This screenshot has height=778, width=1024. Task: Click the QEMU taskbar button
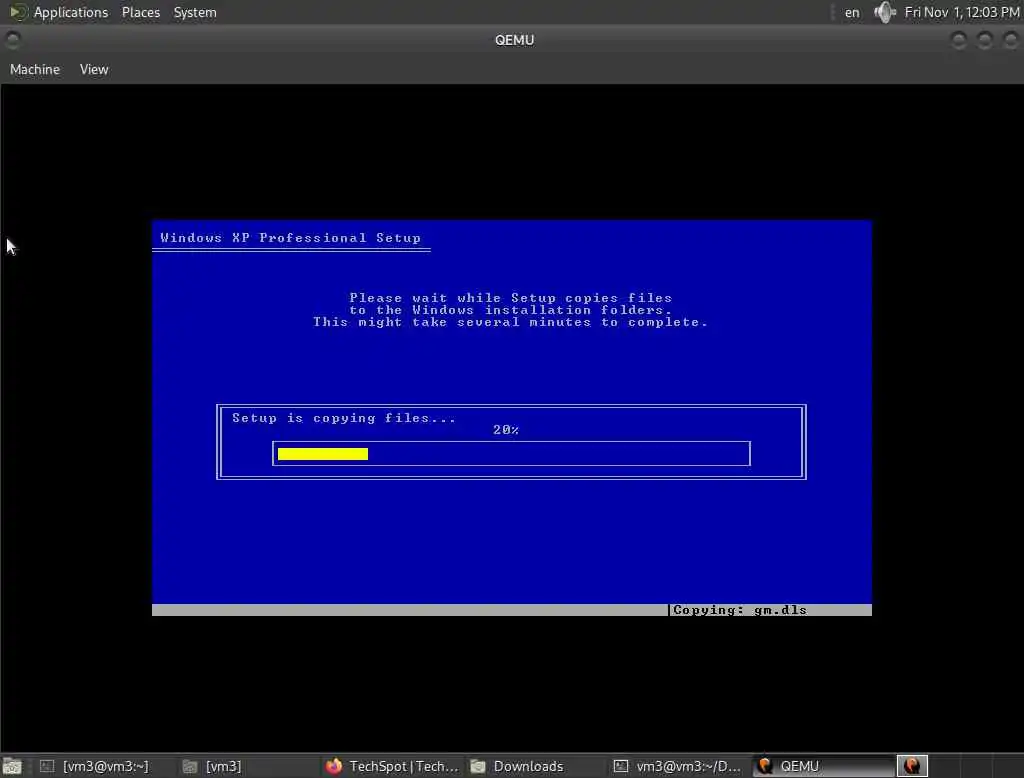click(x=823, y=766)
